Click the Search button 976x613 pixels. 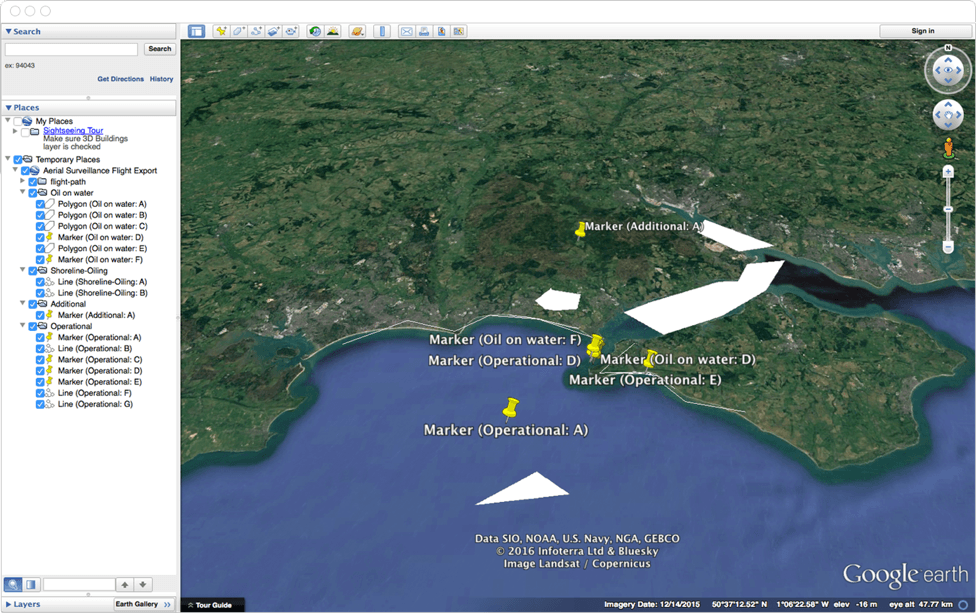(160, 49)
